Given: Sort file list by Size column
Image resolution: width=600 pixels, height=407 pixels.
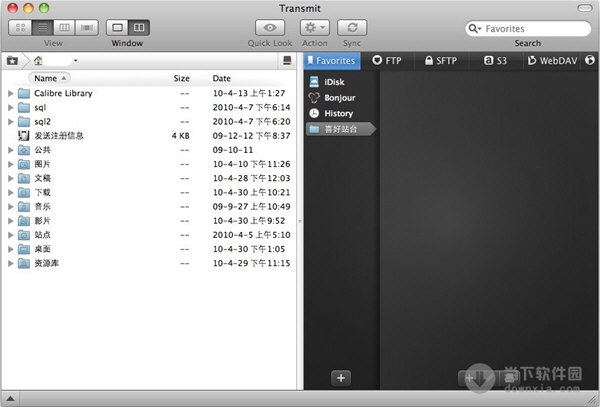Looking at the screenshot, I should [181, 78].
